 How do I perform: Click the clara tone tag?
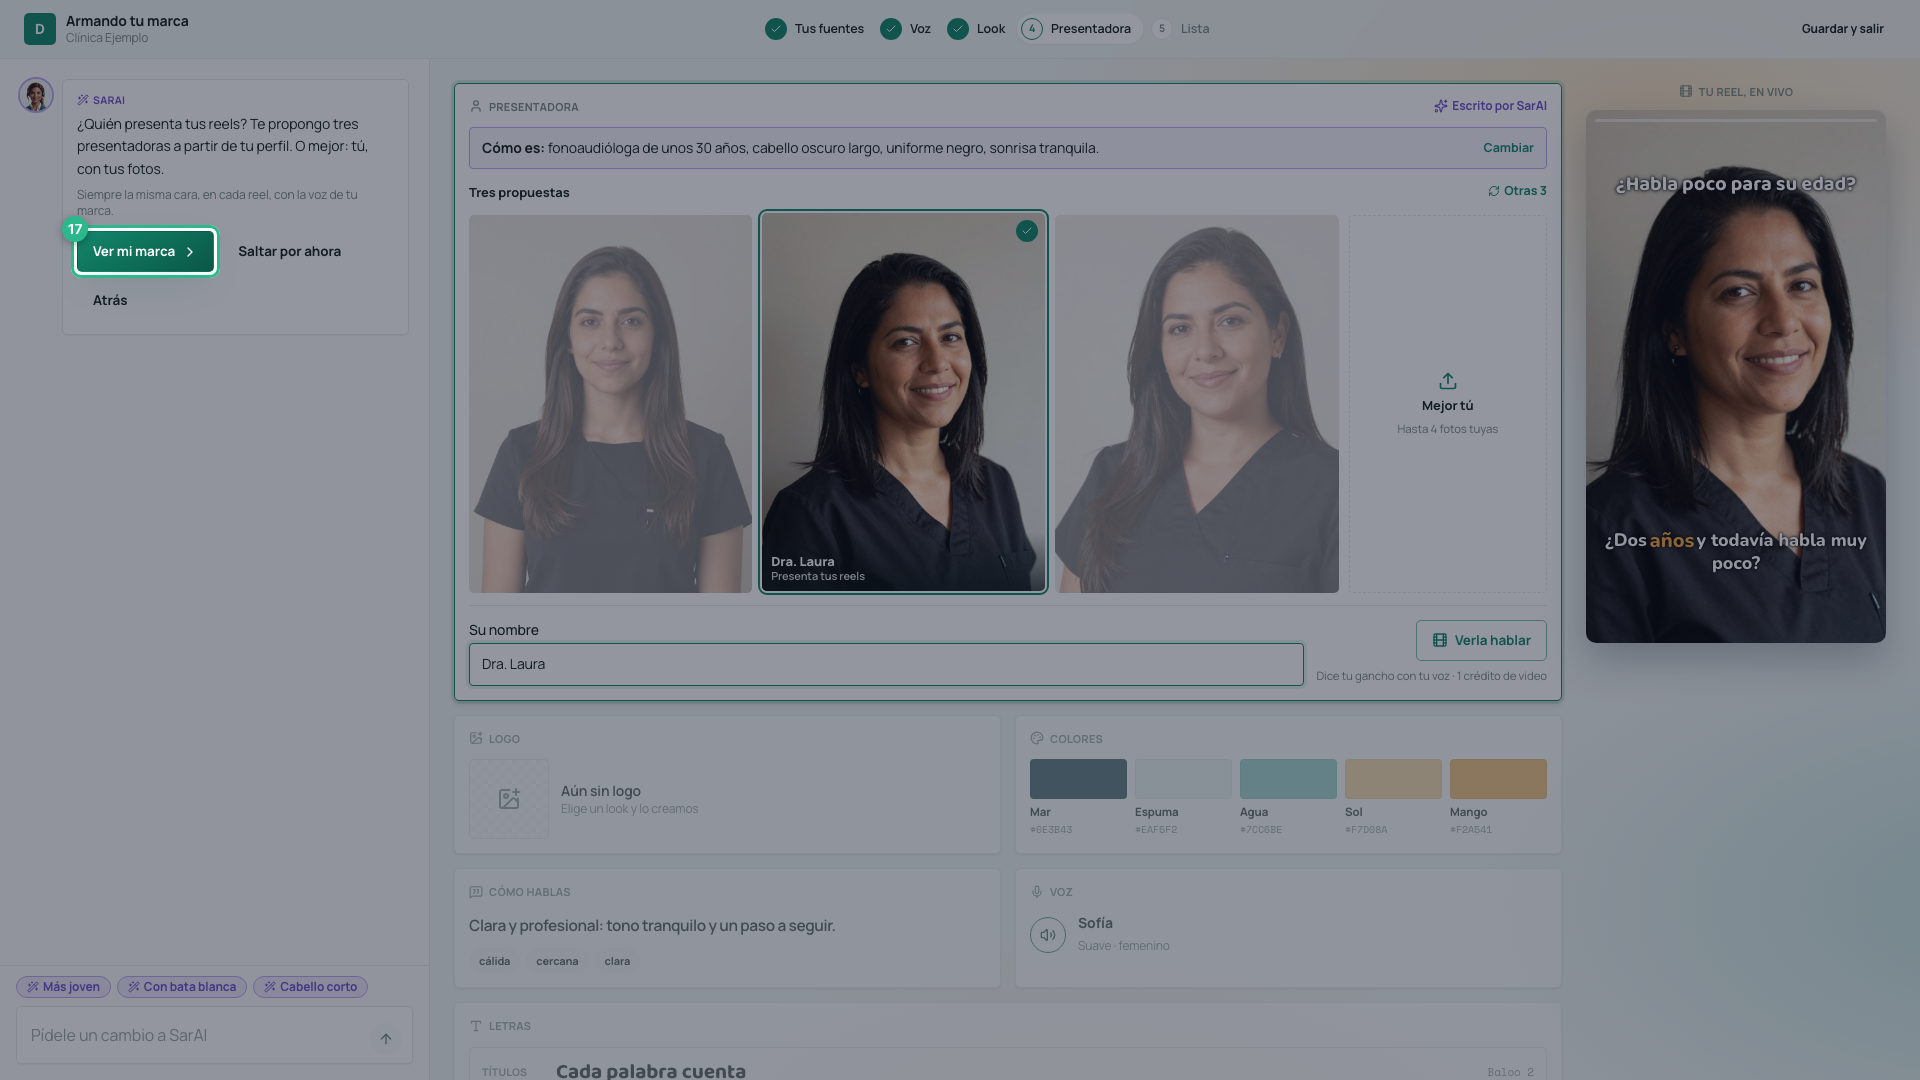tap(617, 962)
